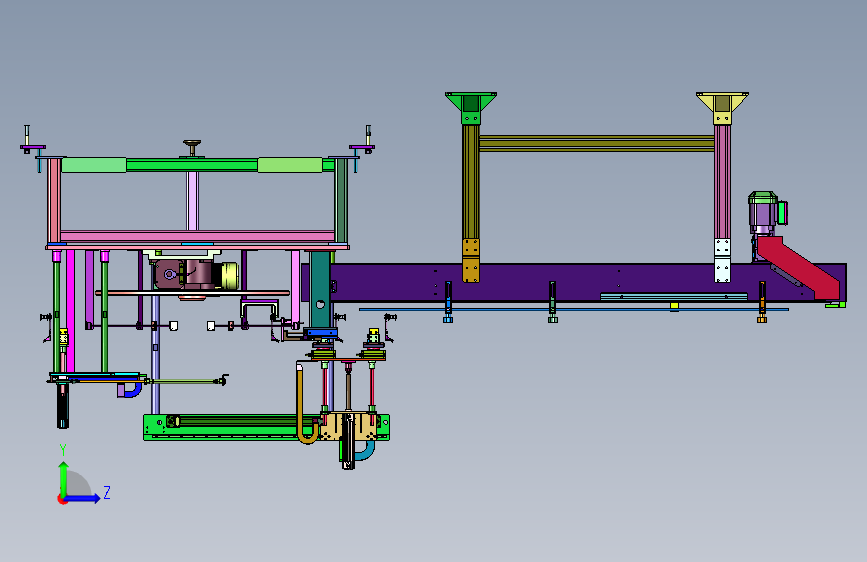
Task: Click the blue Z axis arrow of the triad
Action: click(83, 498)
